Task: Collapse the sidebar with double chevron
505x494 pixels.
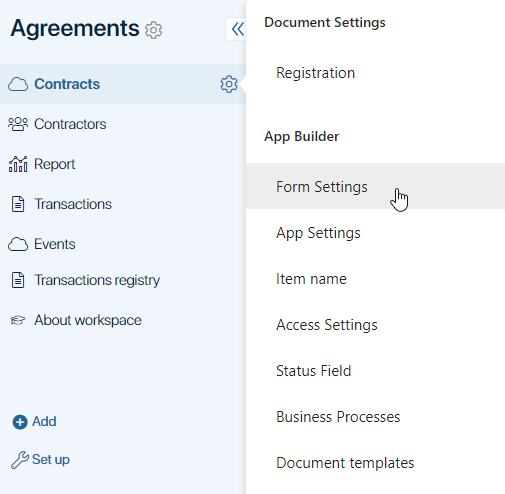Action: coord(236,29)
